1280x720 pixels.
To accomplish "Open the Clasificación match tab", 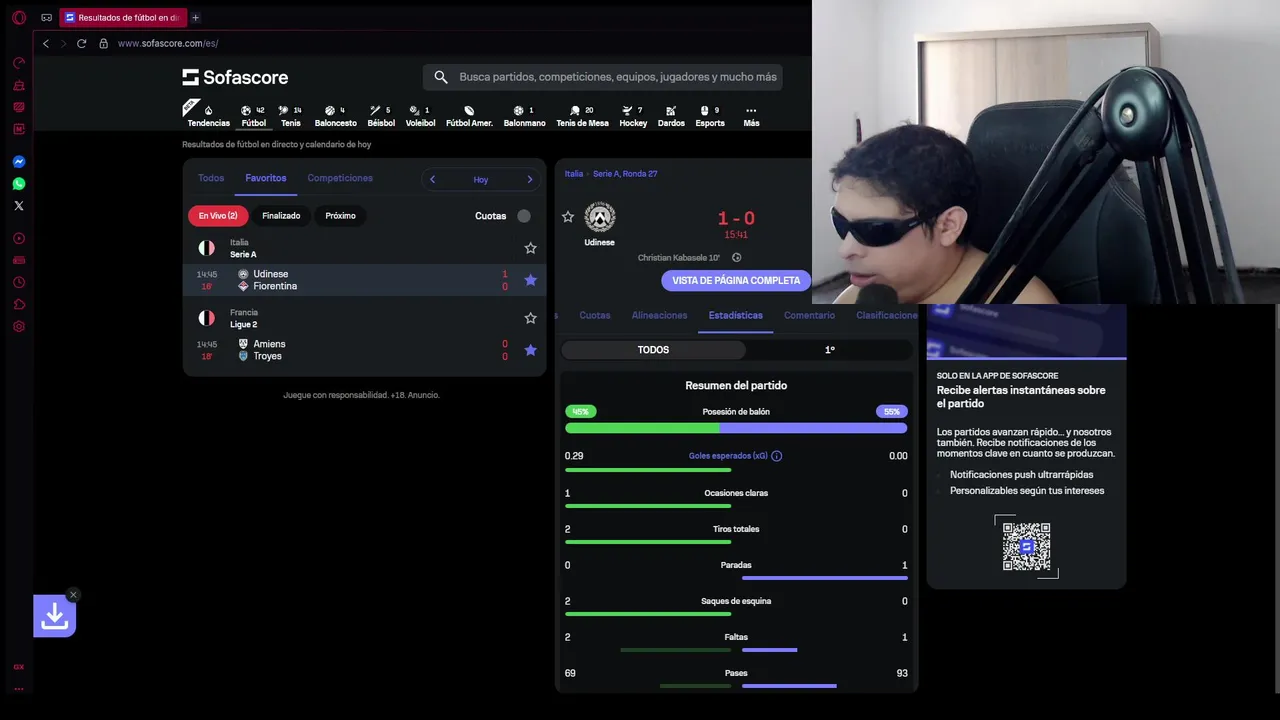I will [x=886, y=315].
